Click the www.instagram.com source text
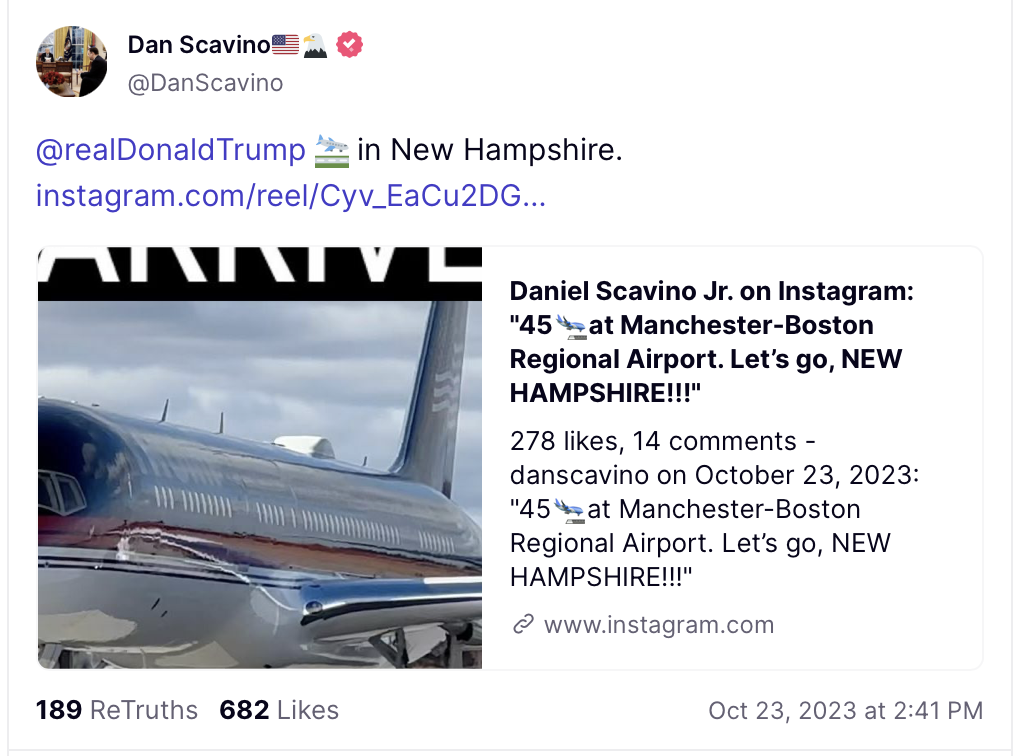 [659, 625]
